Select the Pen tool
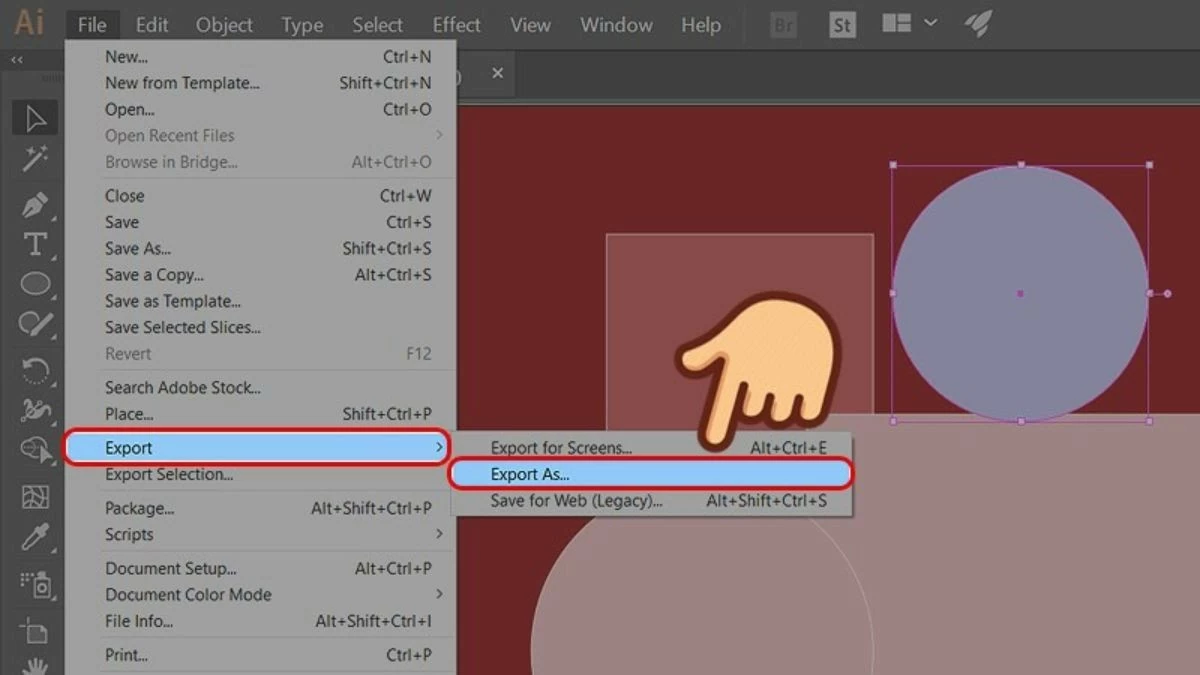Image resolution: width=1200 pixels, height=675 pixels. coord(33,203)
